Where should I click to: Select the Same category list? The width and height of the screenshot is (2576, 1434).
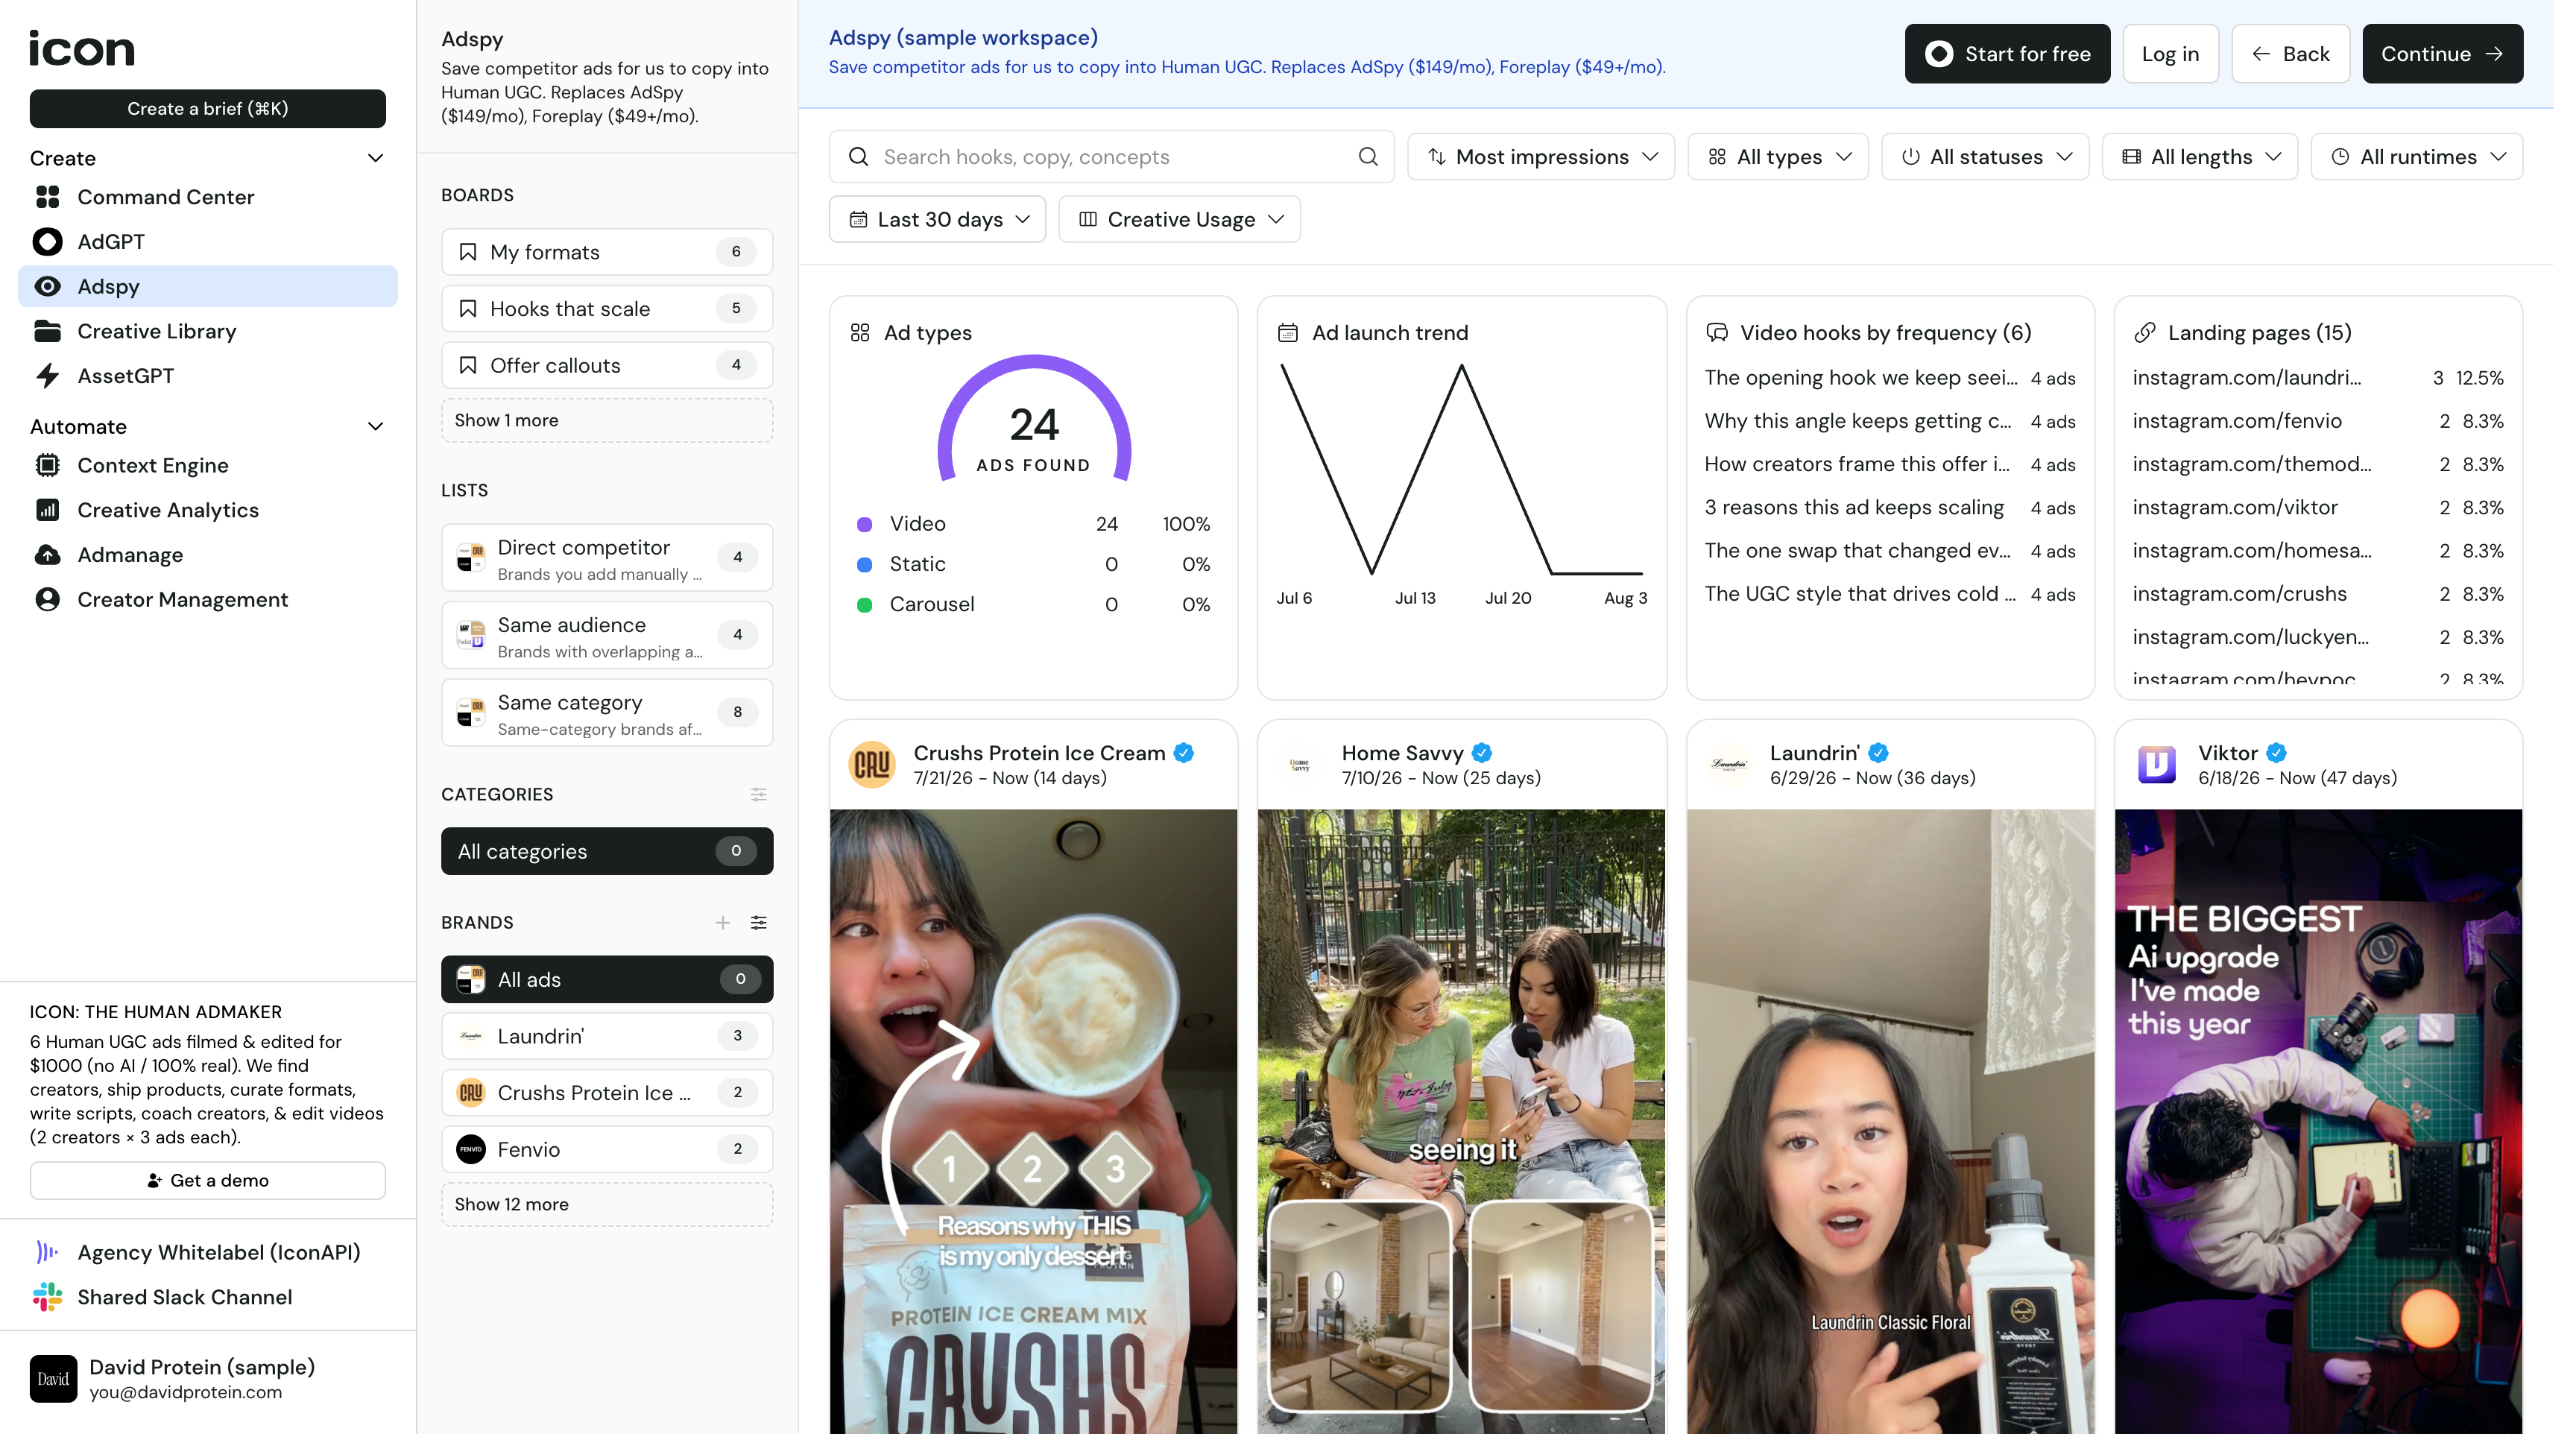[x=607, y=713]
